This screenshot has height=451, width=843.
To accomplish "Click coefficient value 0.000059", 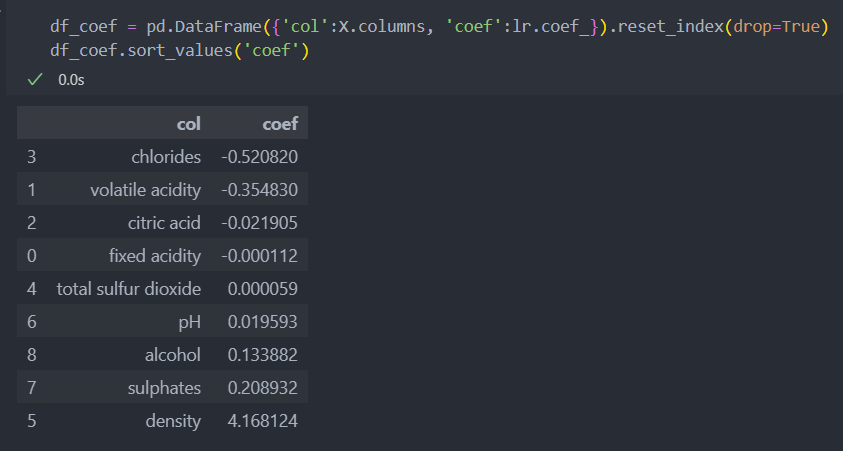I will [x=262, y=289].
